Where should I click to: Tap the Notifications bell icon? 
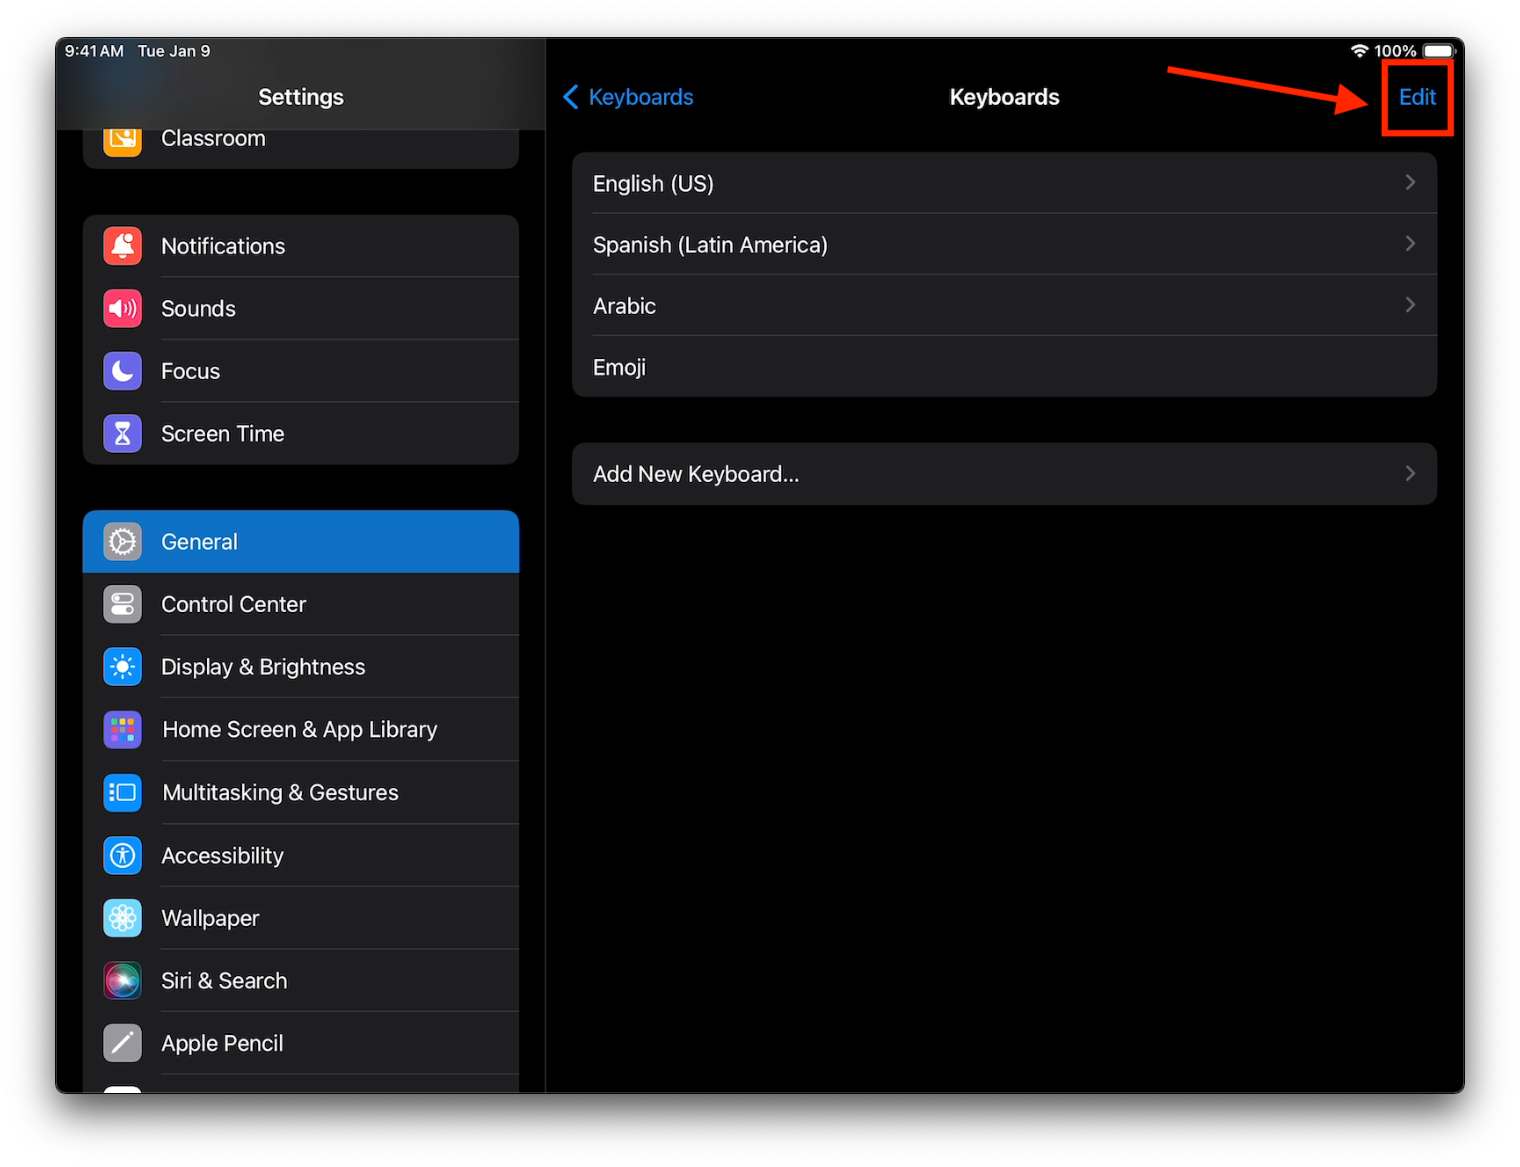click(122, 246)
